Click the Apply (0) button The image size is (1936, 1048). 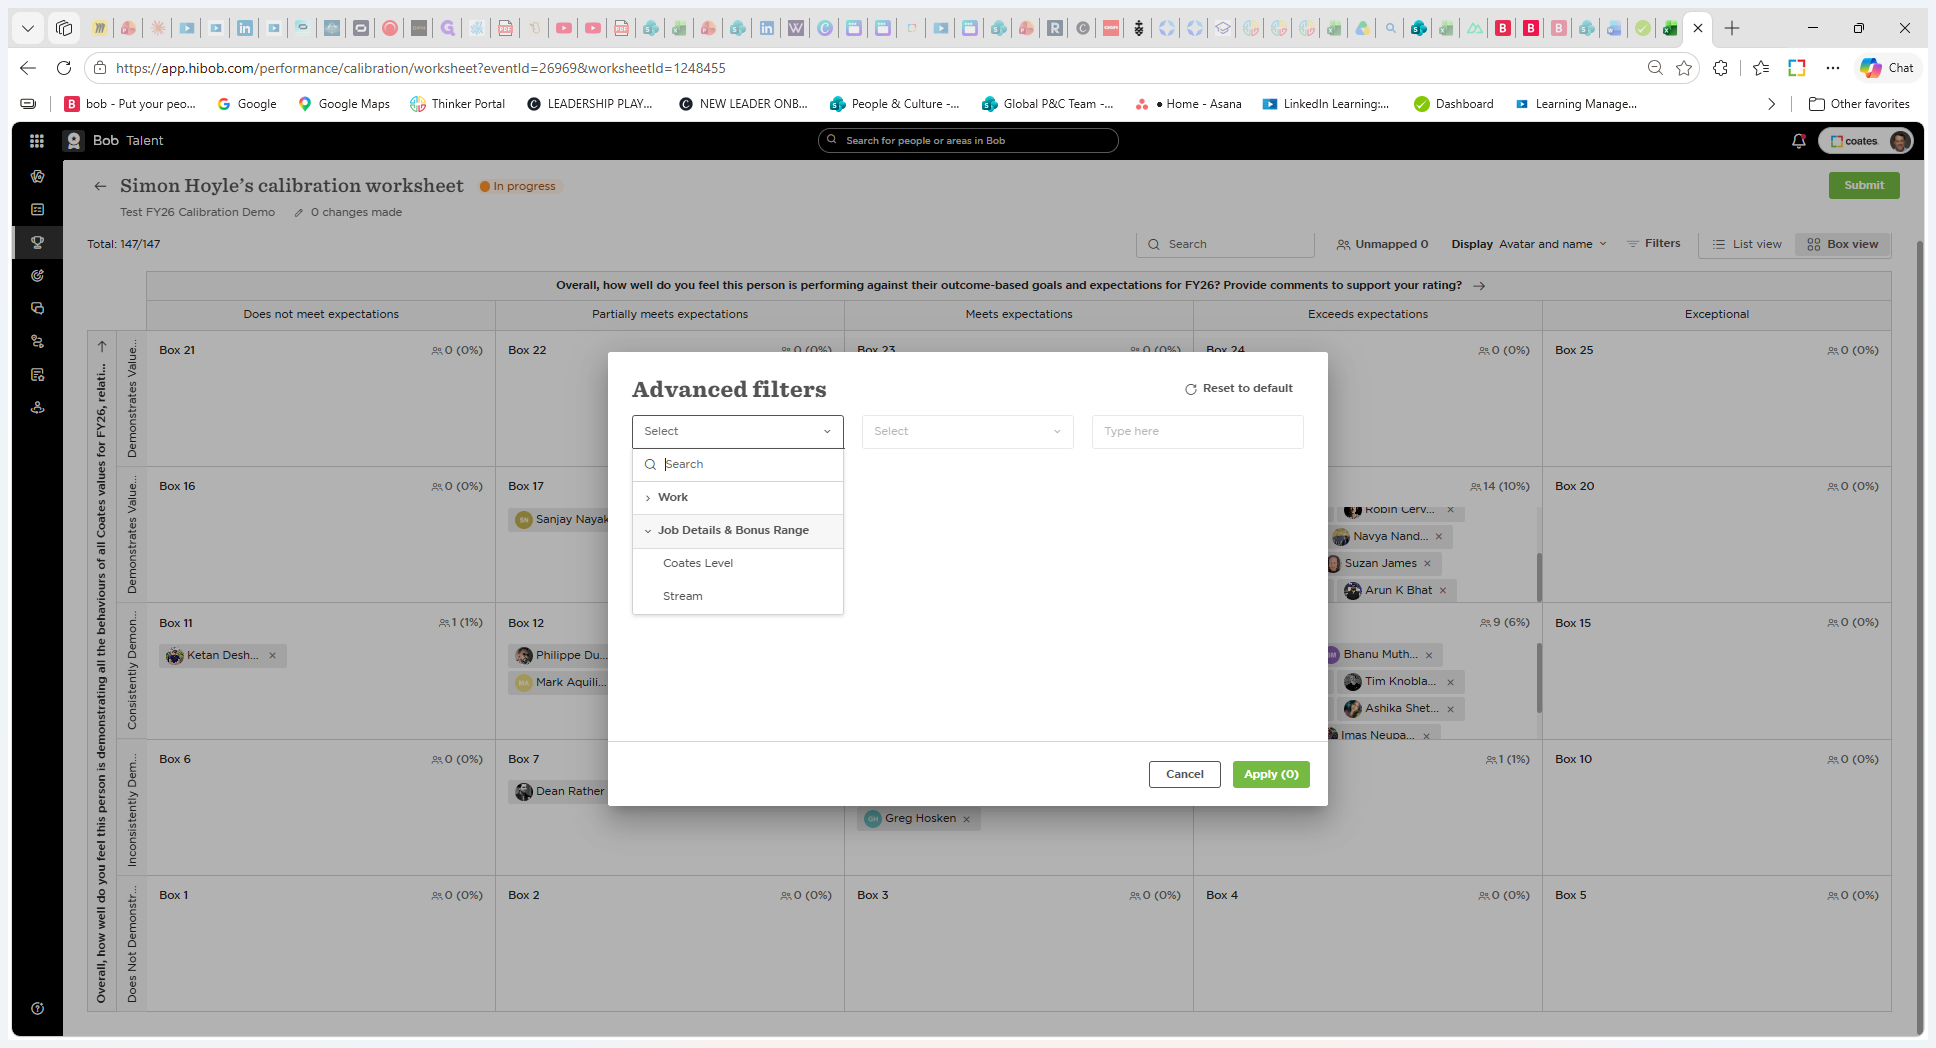click(1271, 774)
